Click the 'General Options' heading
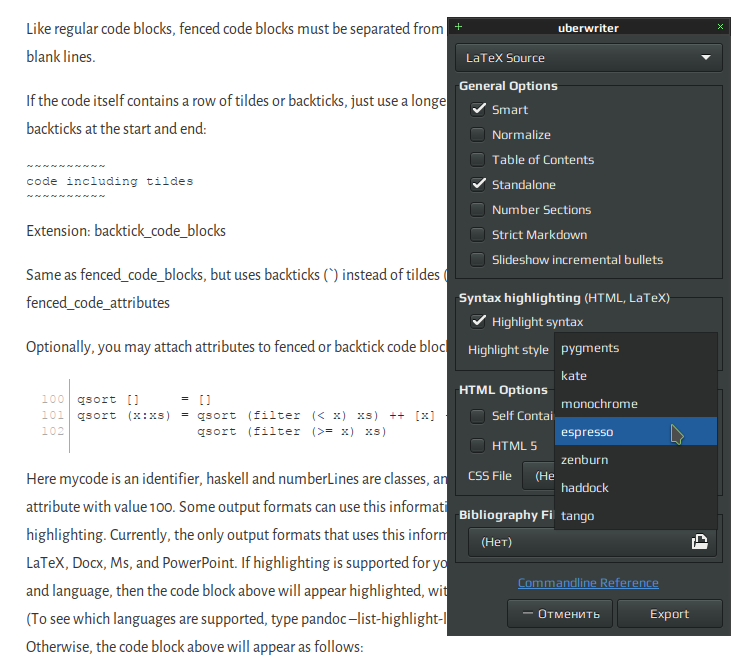The height and width of the screenshot is (670, 750). click(508, 86)
